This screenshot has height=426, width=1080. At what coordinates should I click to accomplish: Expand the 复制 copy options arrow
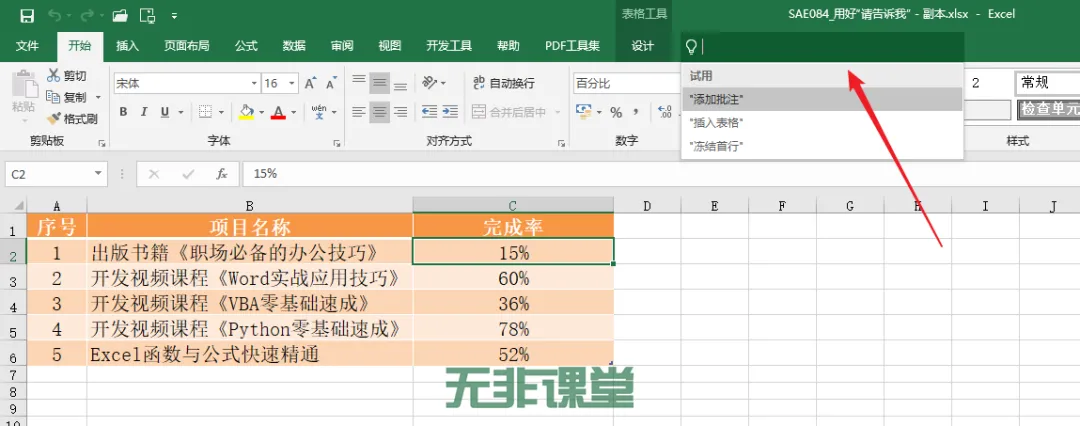click(x=98, y=98)
